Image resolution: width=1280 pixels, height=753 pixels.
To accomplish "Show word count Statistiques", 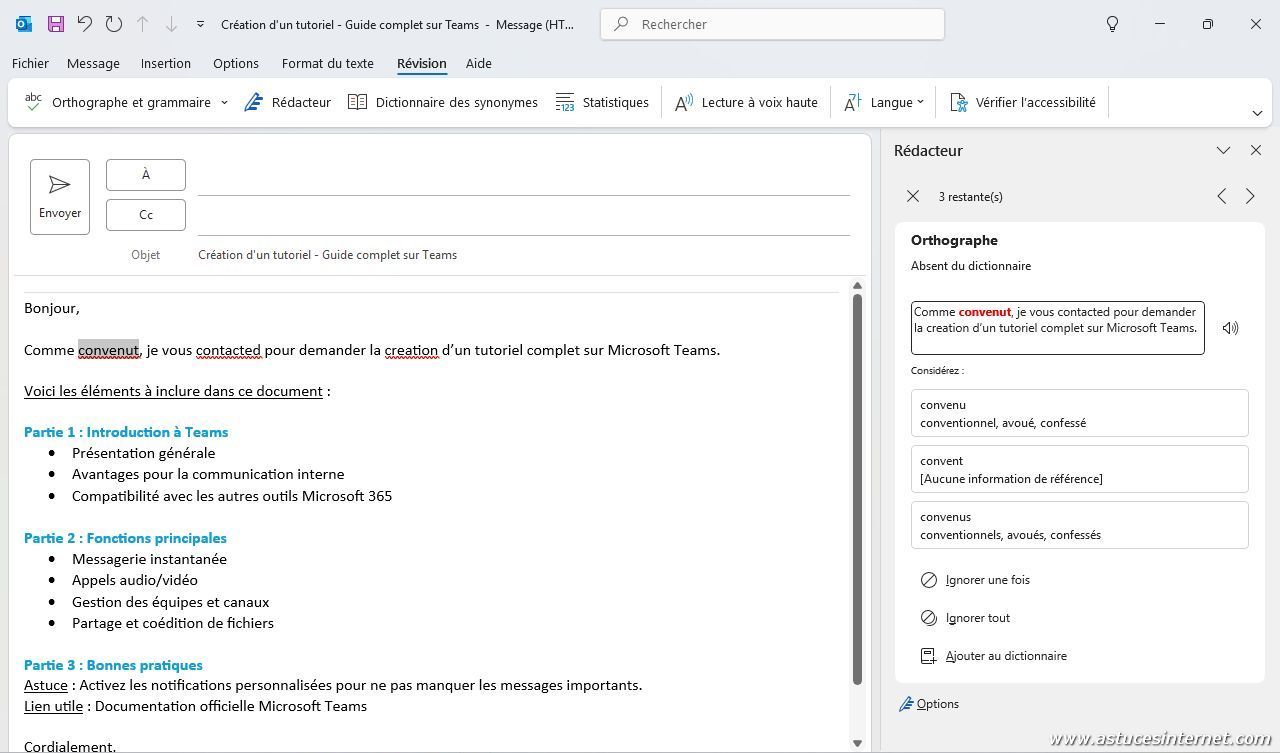I will (x=602, y=102).
